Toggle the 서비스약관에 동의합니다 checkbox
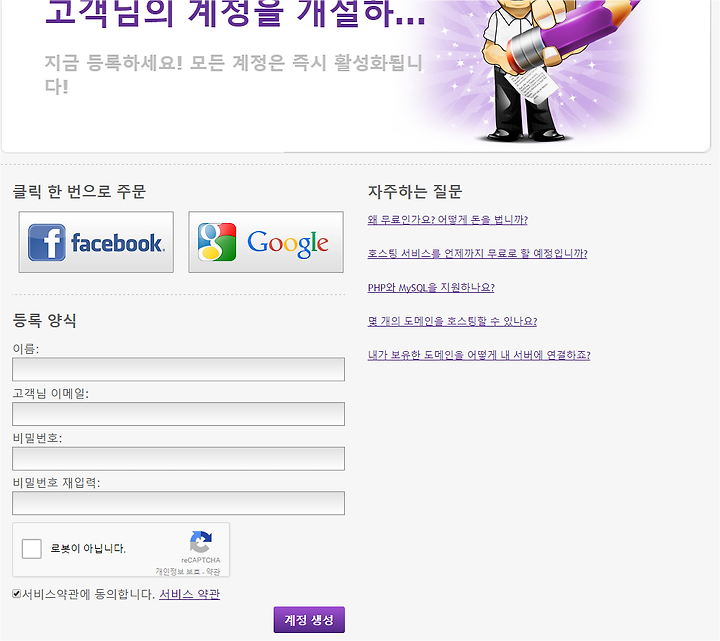 [x=17, y=594]
